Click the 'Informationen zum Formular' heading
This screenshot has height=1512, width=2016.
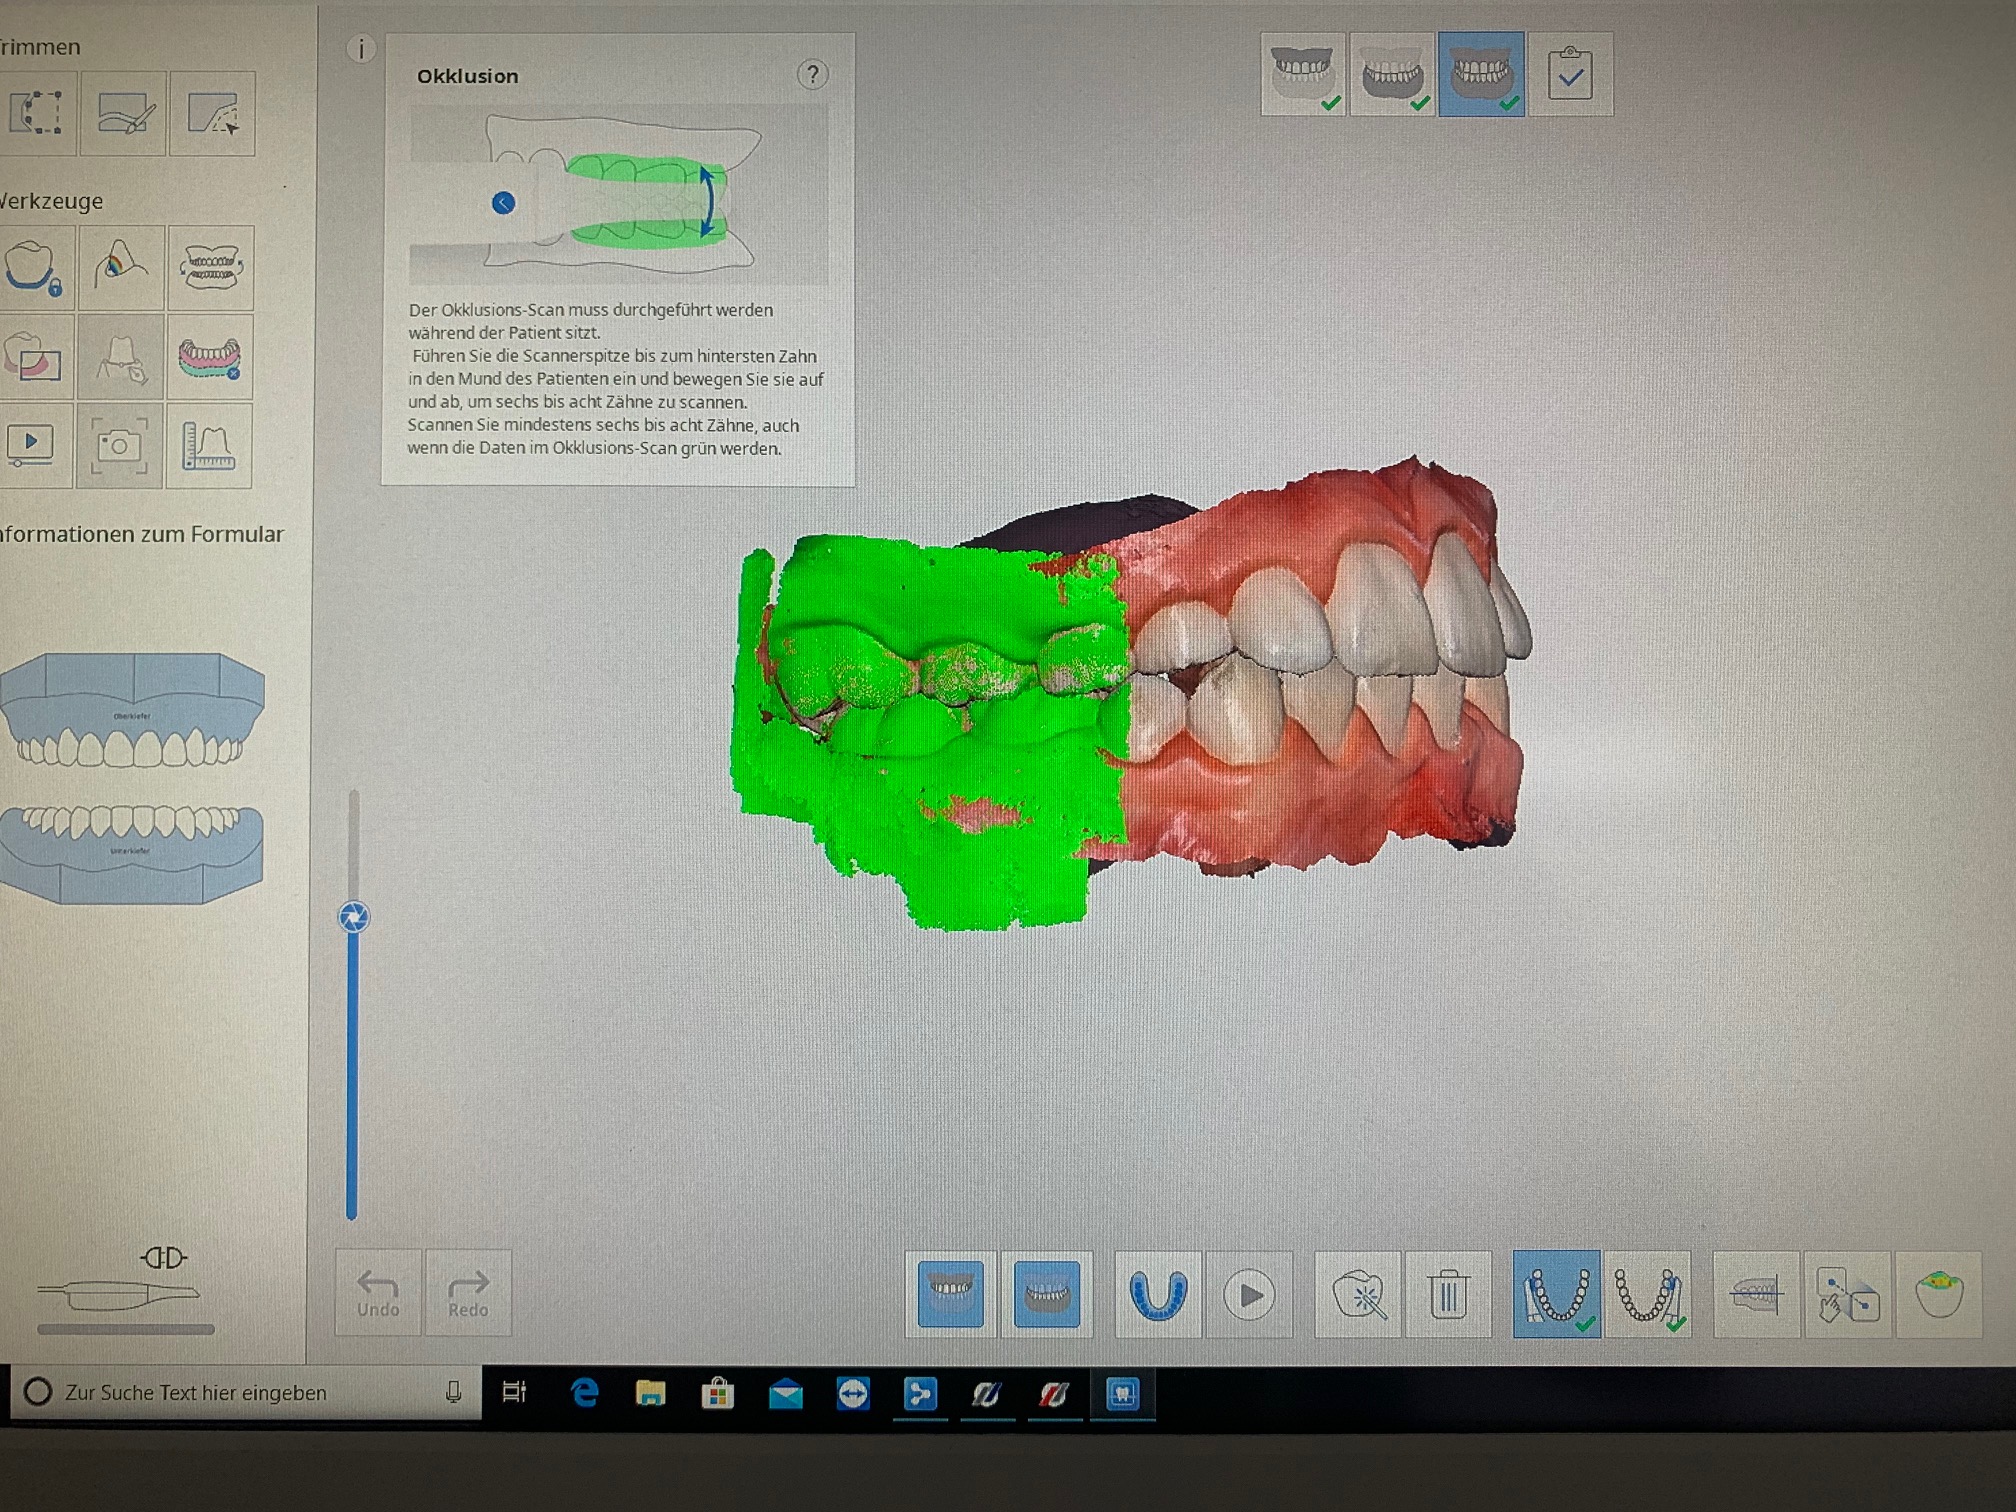click(x=142, y=534)
